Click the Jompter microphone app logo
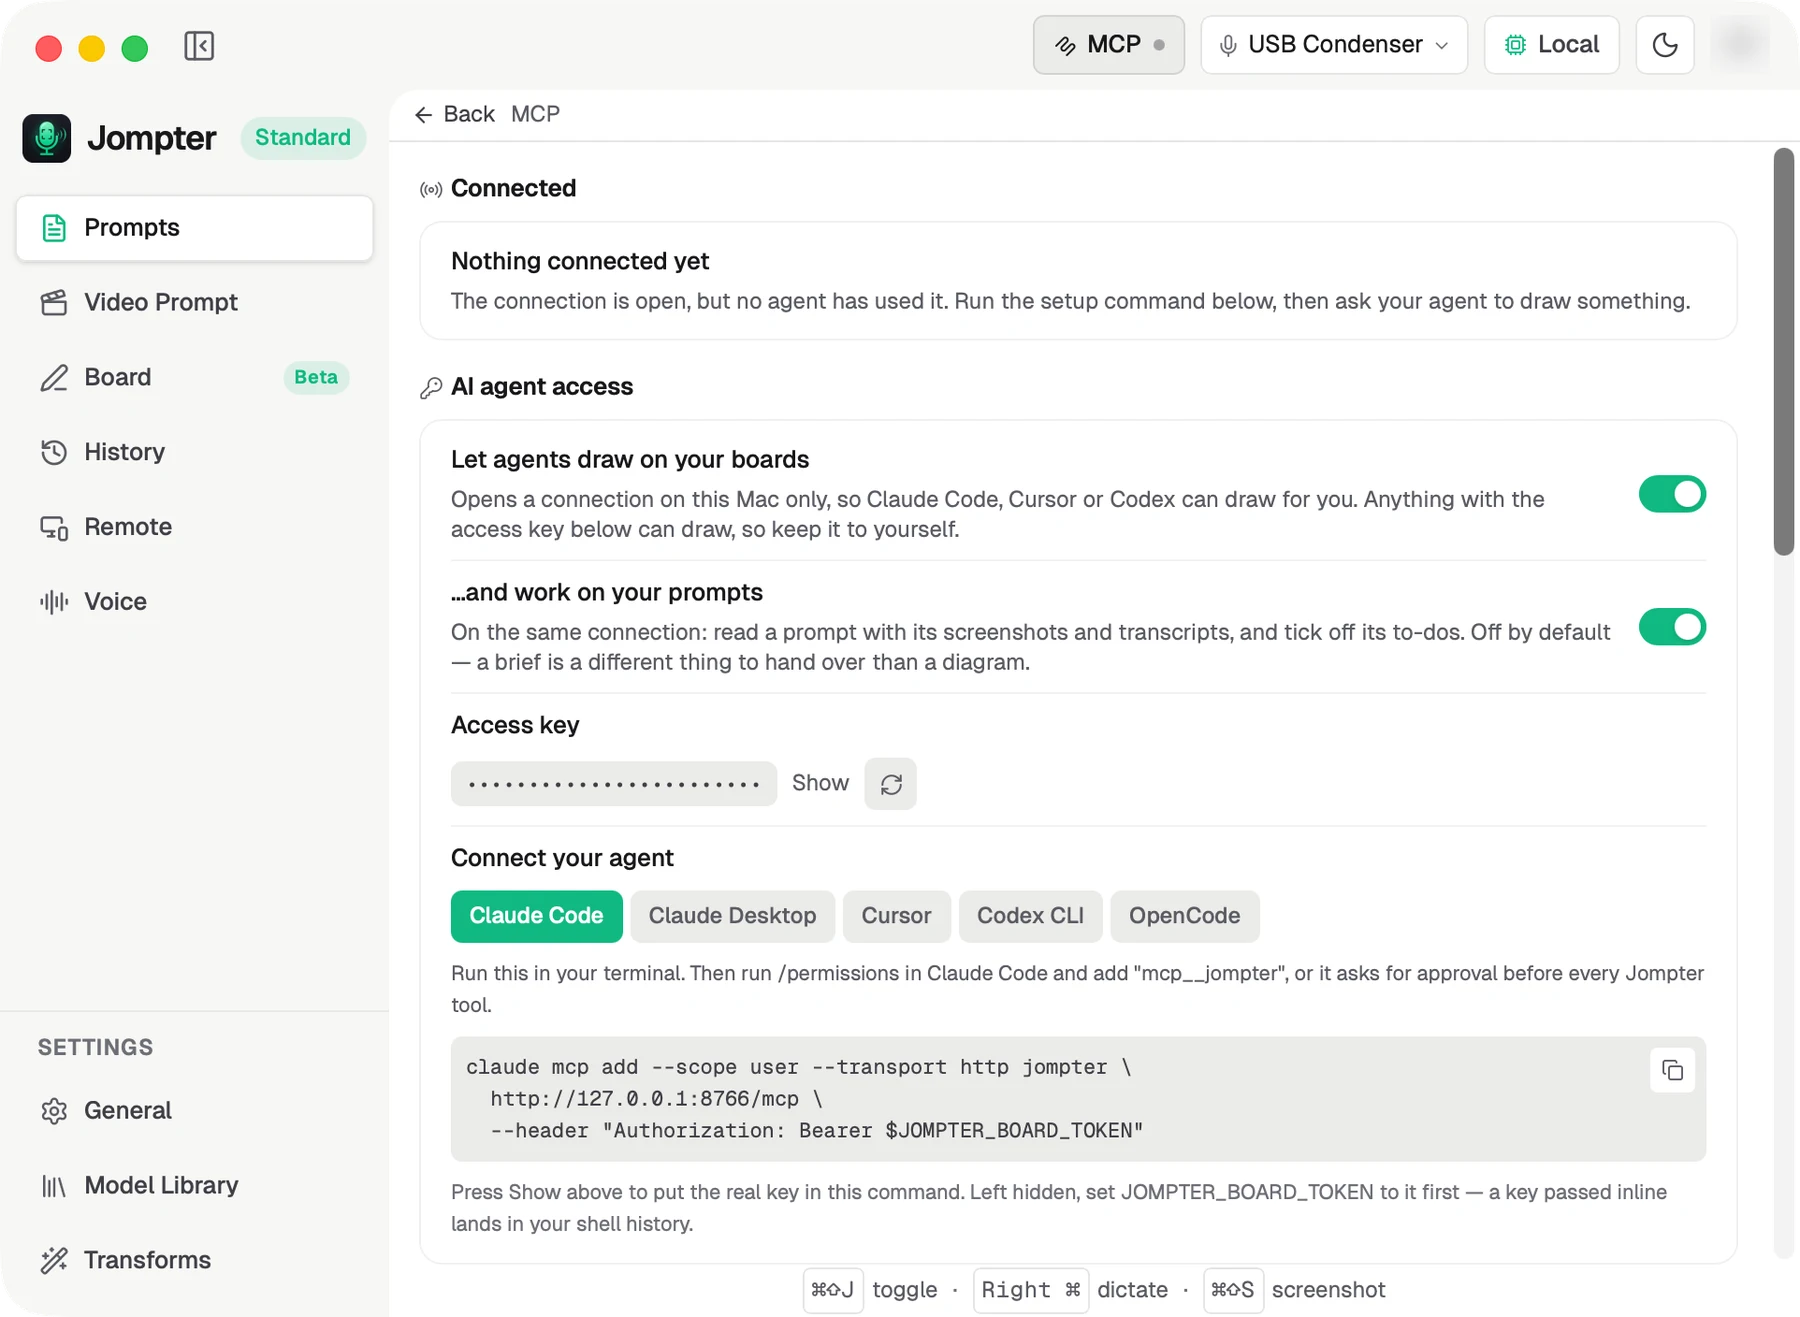 [x=47, y=138]
